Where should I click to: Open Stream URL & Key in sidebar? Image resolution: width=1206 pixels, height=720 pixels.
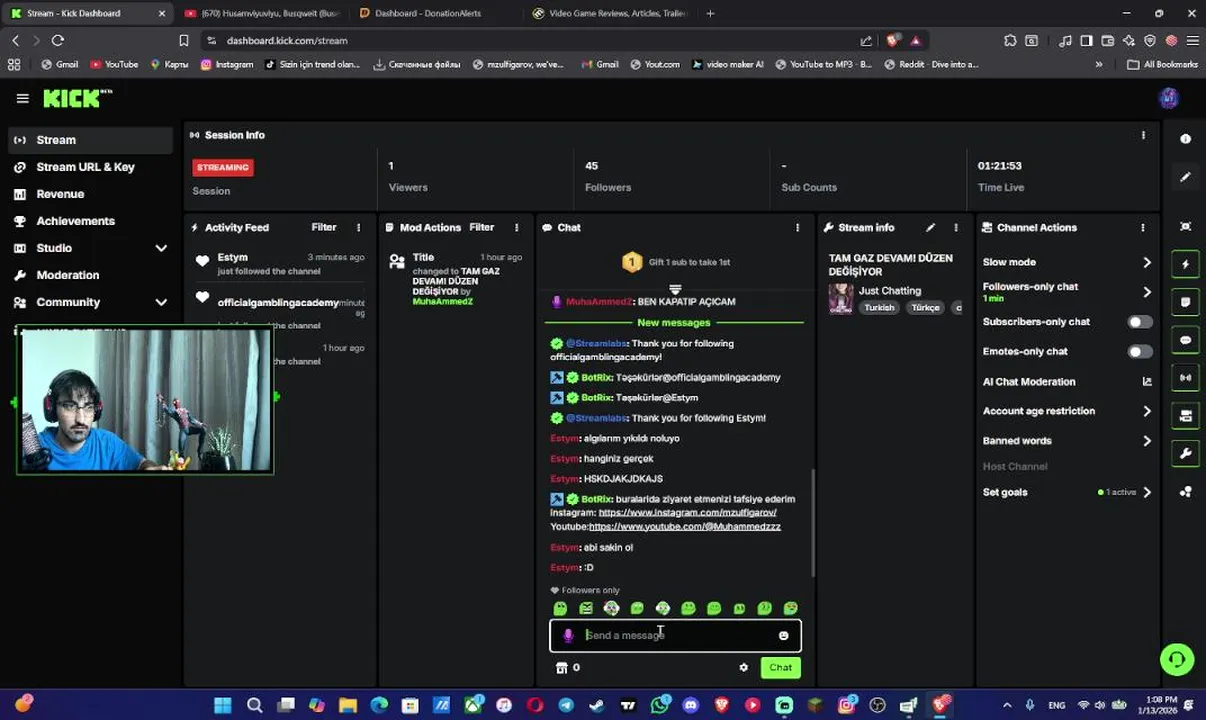click(x=90, y=167)
